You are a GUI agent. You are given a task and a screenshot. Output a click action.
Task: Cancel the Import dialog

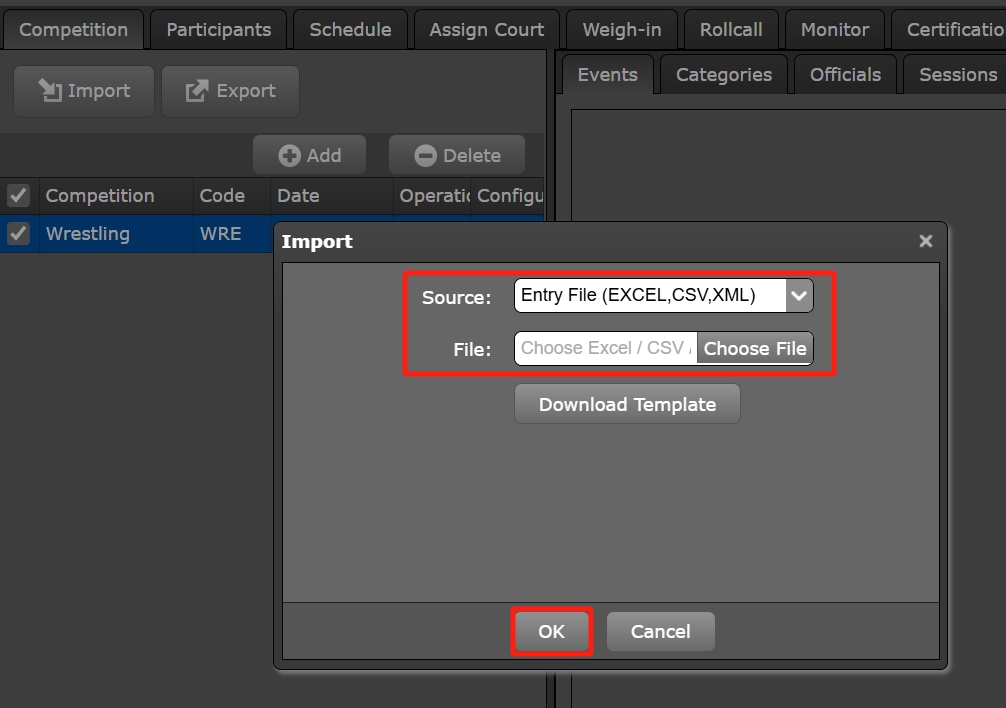[x=660, y=632]
